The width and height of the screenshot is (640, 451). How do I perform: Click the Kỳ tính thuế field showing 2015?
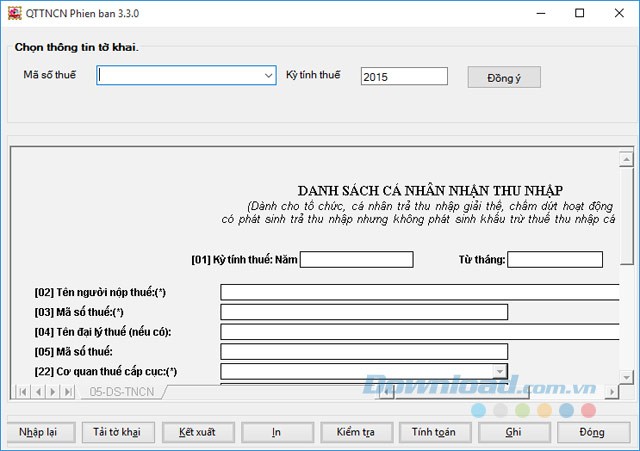pos(404,77)
